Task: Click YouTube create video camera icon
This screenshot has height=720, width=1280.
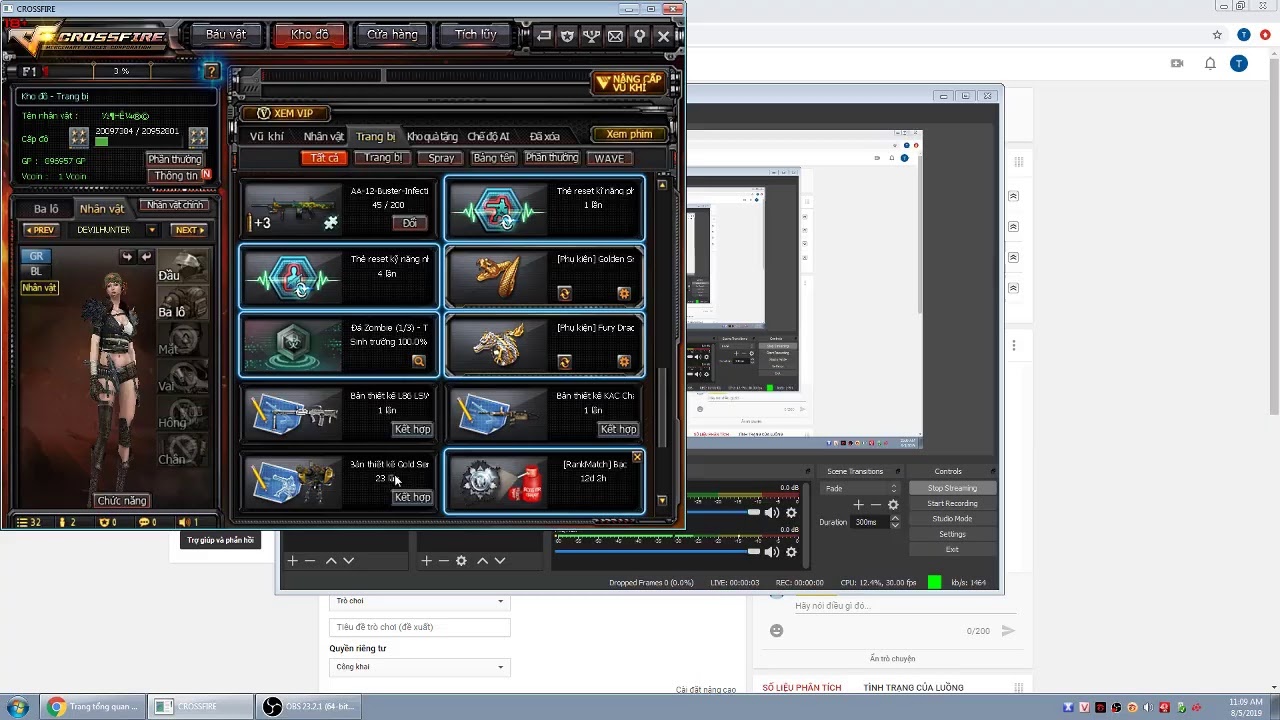Action: 1177,63
